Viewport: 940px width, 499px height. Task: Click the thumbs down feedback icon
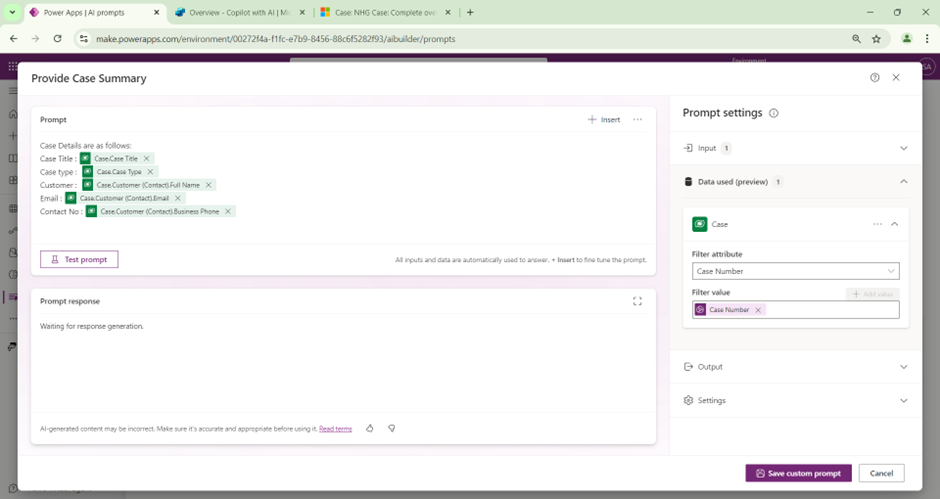pos(392,428)
